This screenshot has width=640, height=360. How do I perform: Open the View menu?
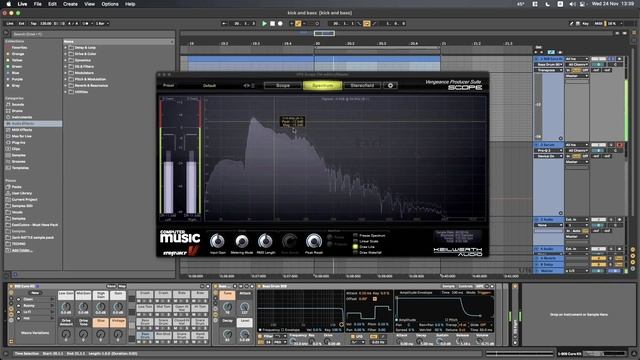(x=89, y=4)
